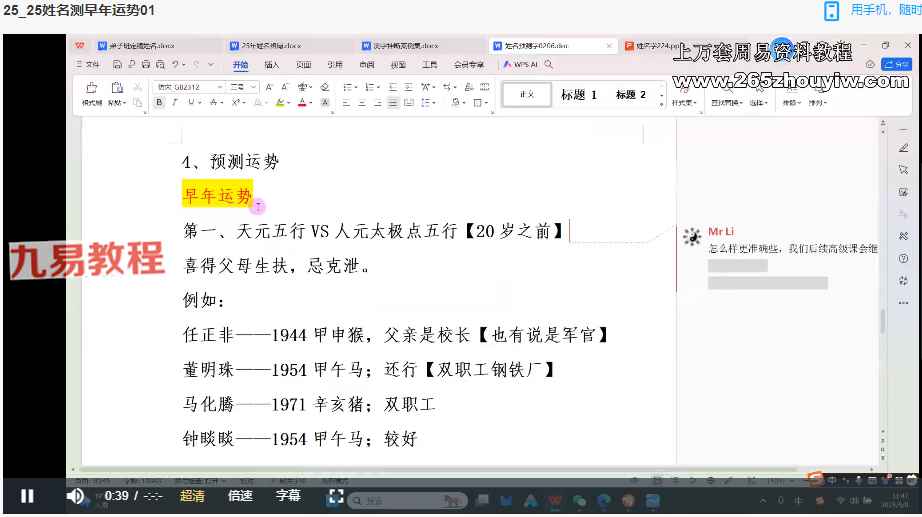The width and height of the screenshot is (922, 517).
Task: Switch to the 插入 ribbon tab
Action: [272, 64]
